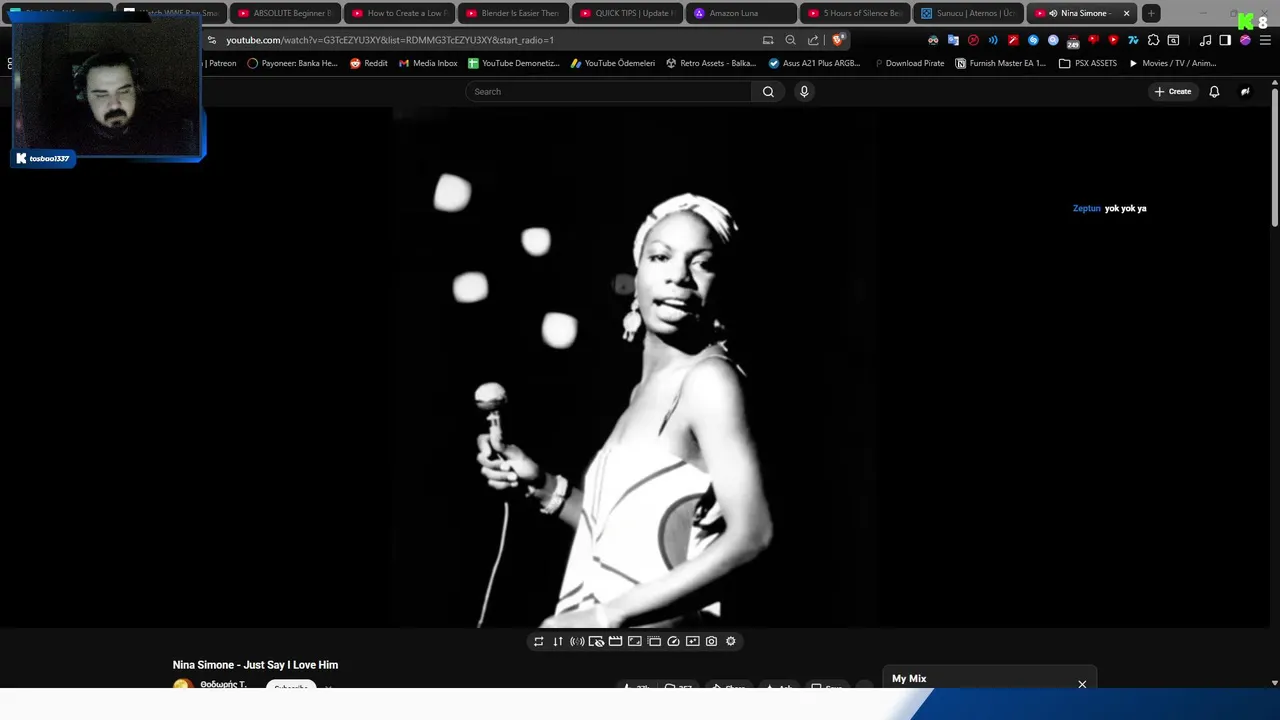
Task: Click the music note icon in toolbar
Action: tap(1205, 40)
